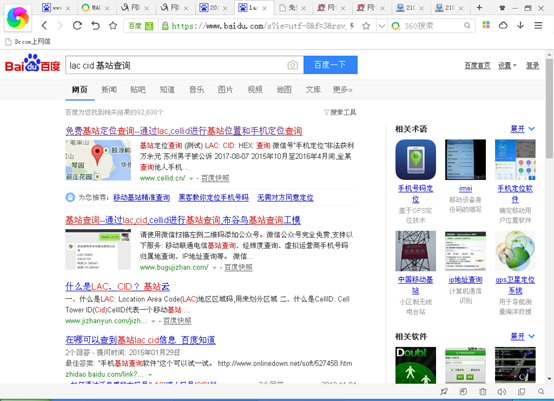This screenshot has width=554, height=401.
Task: Click the 登录 link
Action: click(532, 65)
